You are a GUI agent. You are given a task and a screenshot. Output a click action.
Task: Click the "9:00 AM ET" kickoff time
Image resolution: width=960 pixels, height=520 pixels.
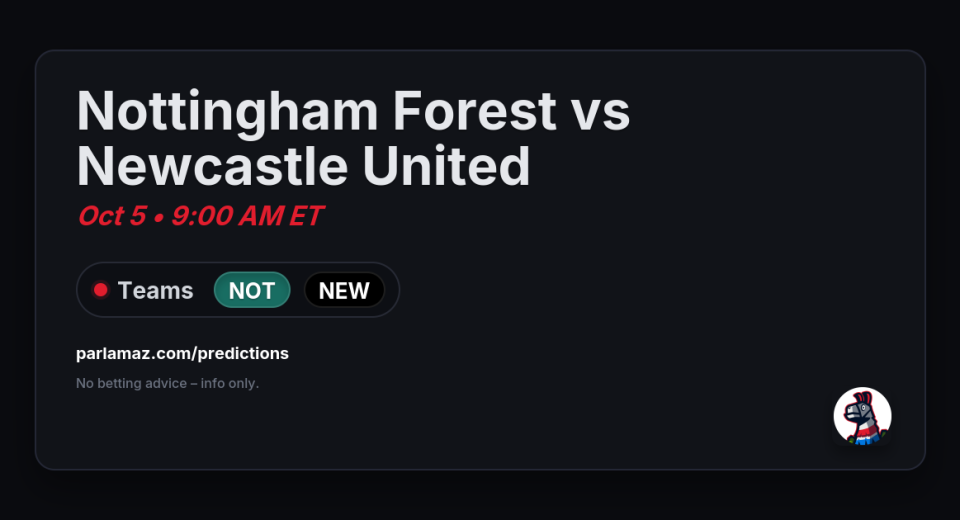pyautogui.click(x=247, y=215)
